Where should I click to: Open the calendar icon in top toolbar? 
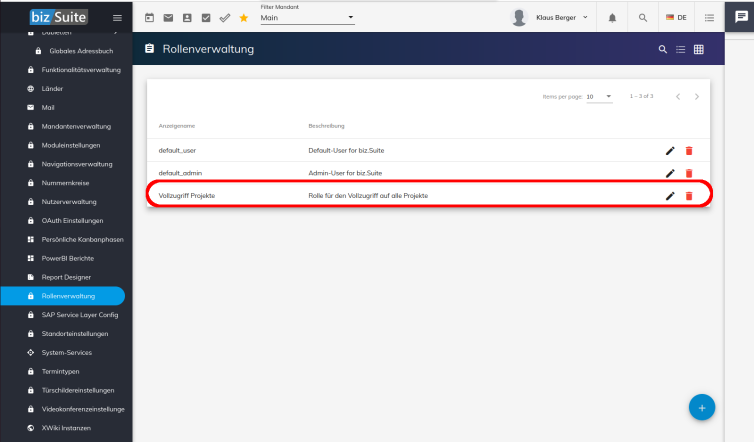click(x=150, y=18)
